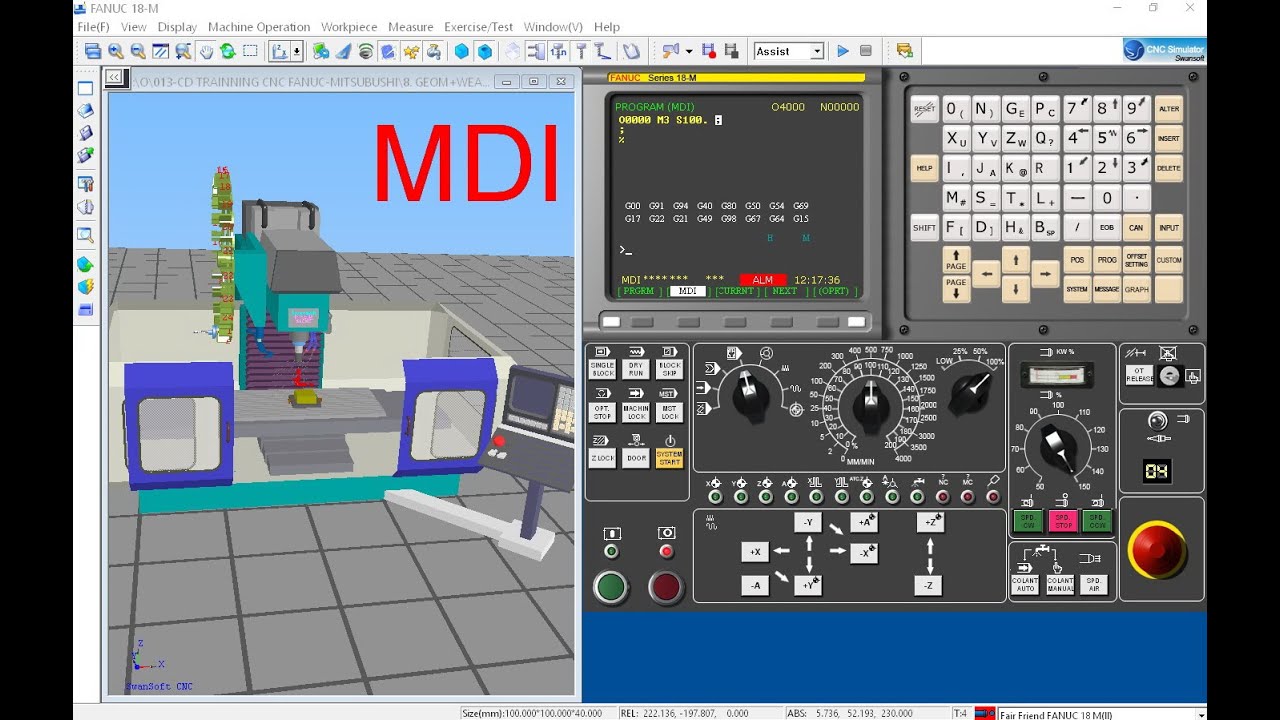Select the MDI softkey tab on CNC screen
Image resolution: width=1280 pixels, height=720 pixels.
click(x=687, y=291)
